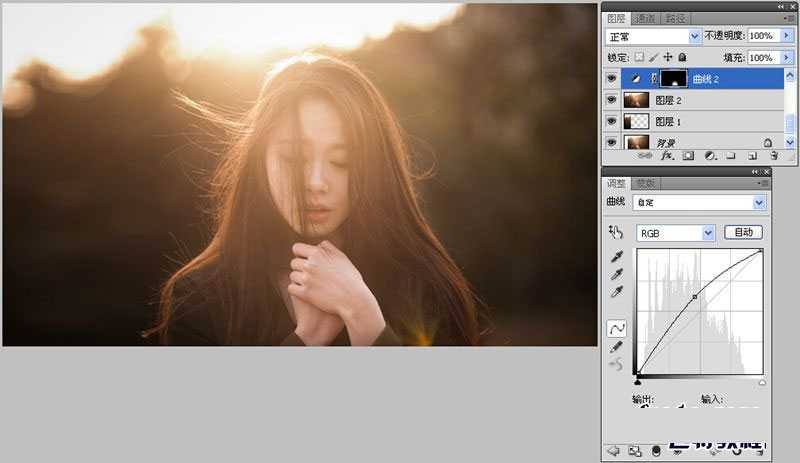Create new adjustment layer icon

coord(710,156)
